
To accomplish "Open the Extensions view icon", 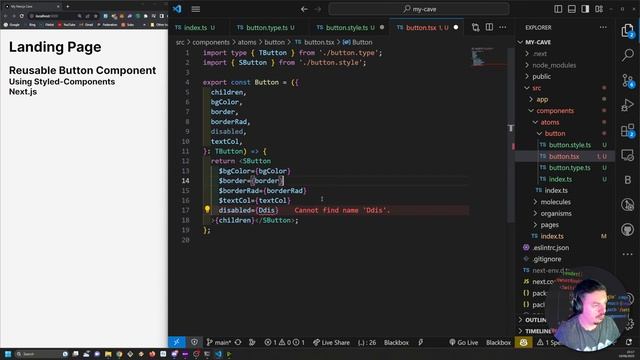I will [x=627, y=130].
